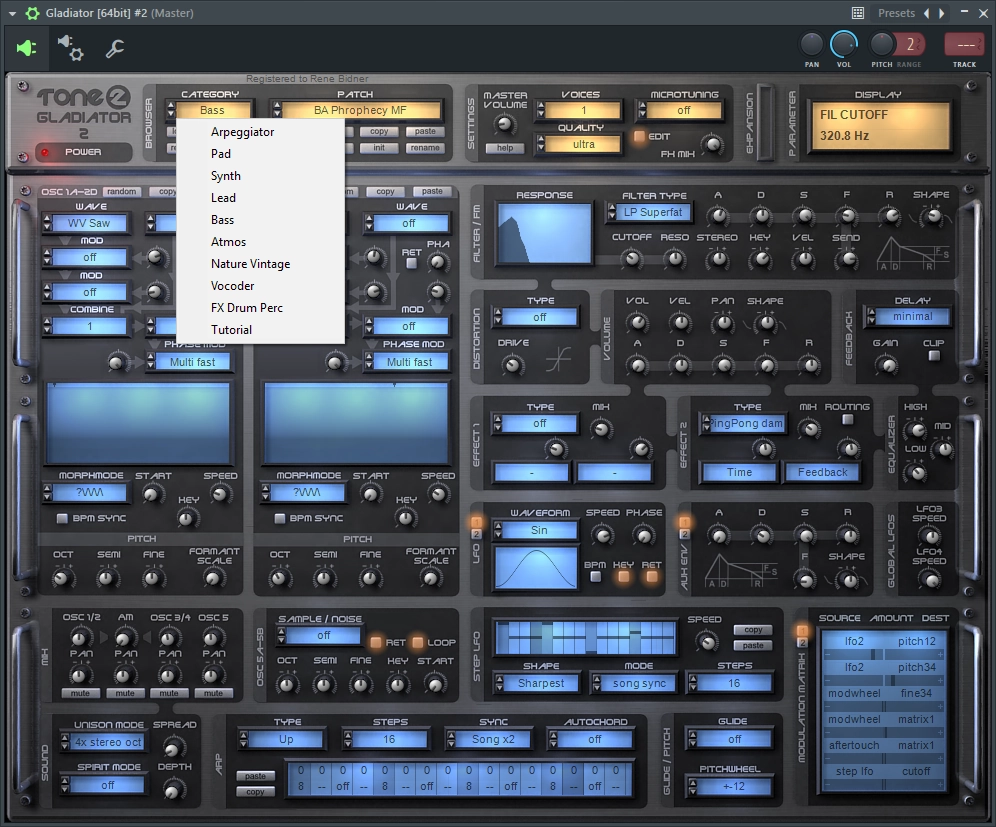The image size is (996, 827).
Task: Open the UNISON MODE 4x stereo oct dropdown
Action: [x=104, y=742]
